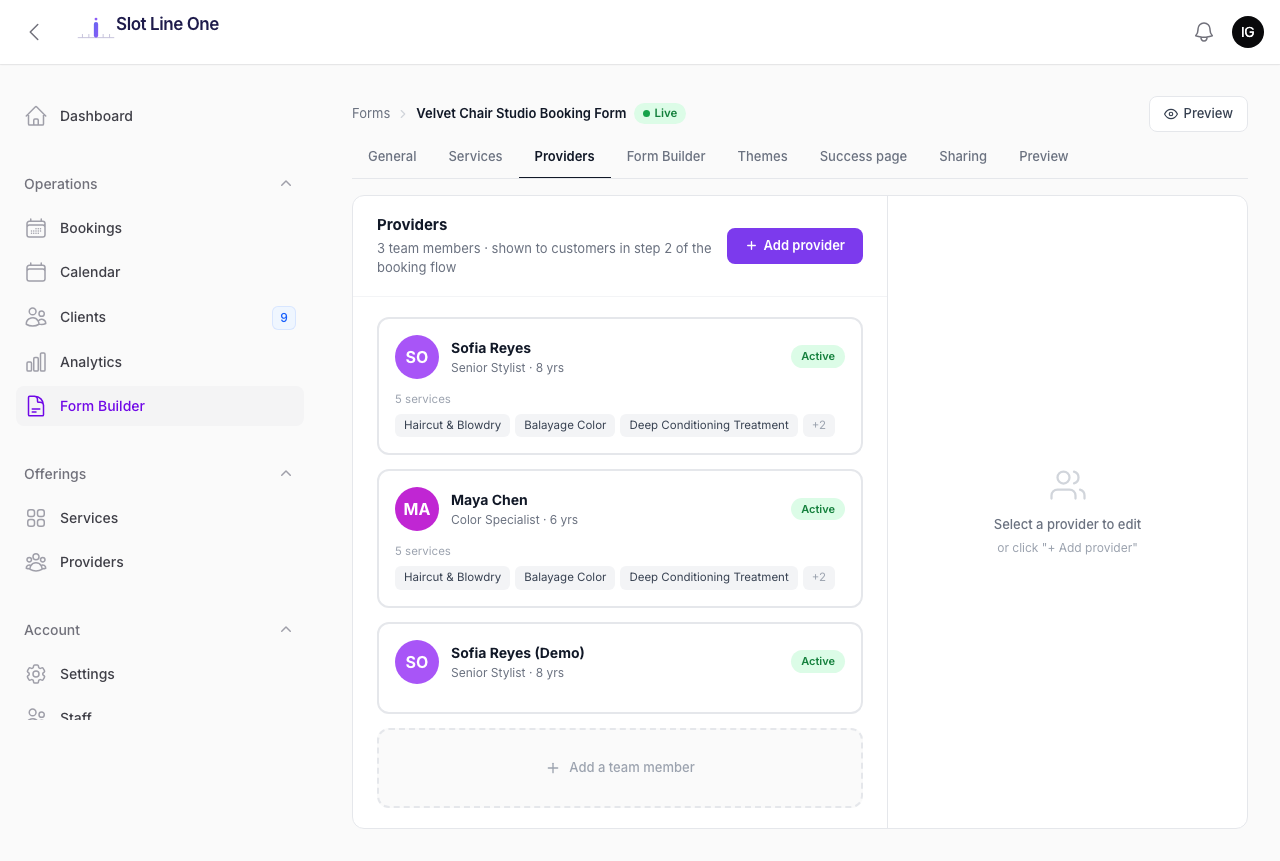
Task: Click Active badge on Maya Chen card
Action: point(818,509)
